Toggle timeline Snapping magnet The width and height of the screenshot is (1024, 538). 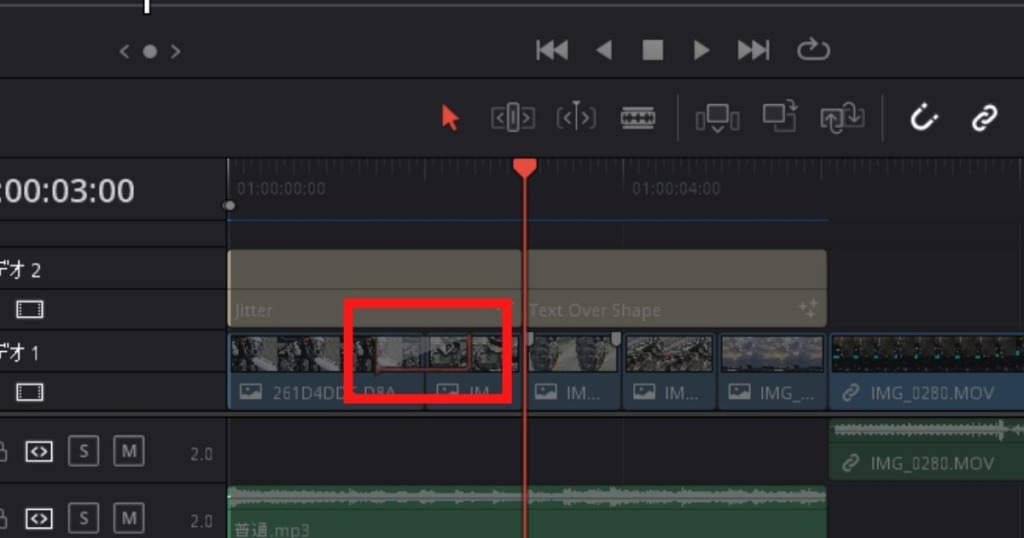tap(923, 118)
